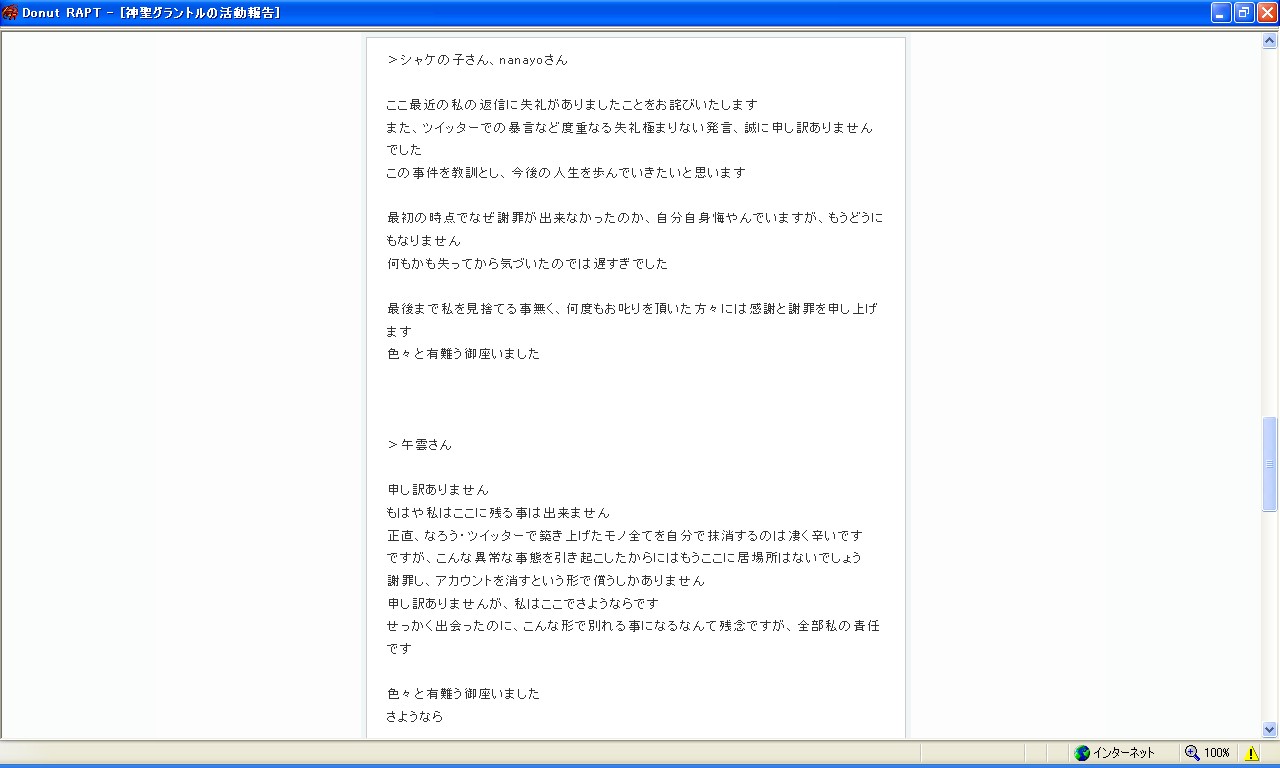Click the short line "もなりません"
The image size is (1280, 768).
click(424, 241)
